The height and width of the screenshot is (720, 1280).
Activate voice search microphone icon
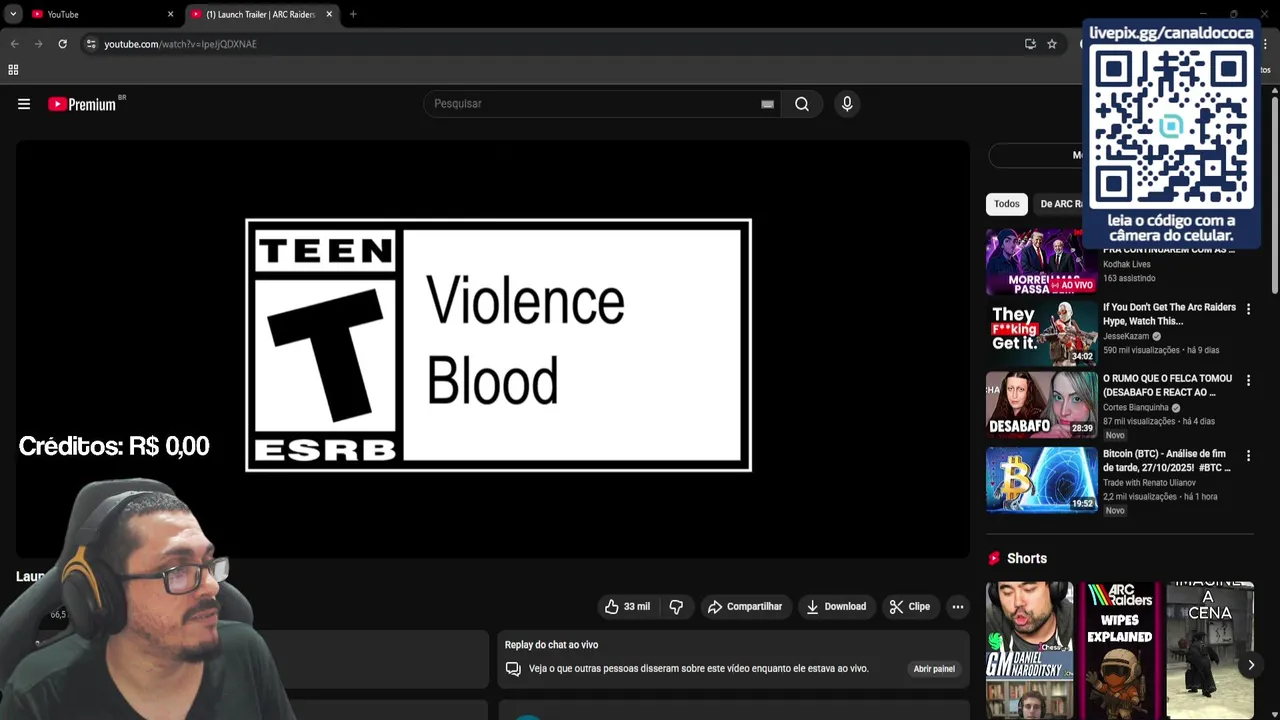[x=847, y=104]
